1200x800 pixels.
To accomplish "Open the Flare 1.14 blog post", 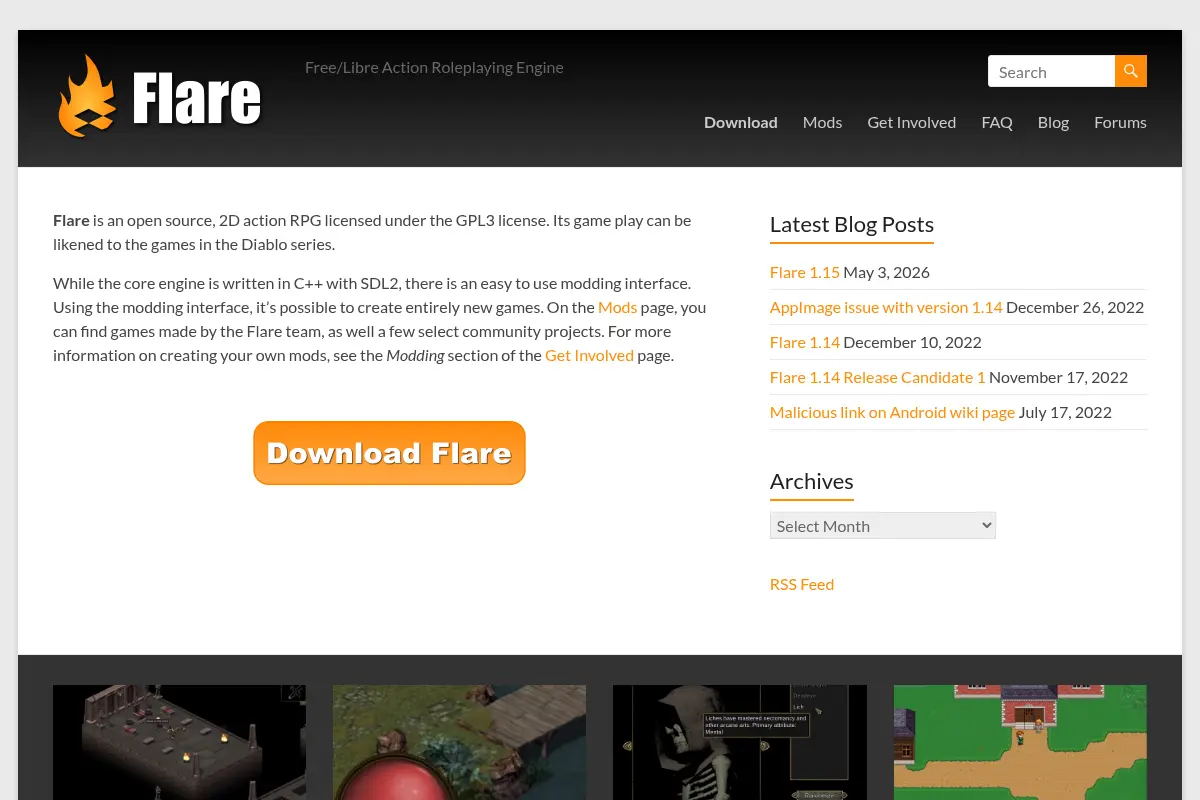I will 805,342.
